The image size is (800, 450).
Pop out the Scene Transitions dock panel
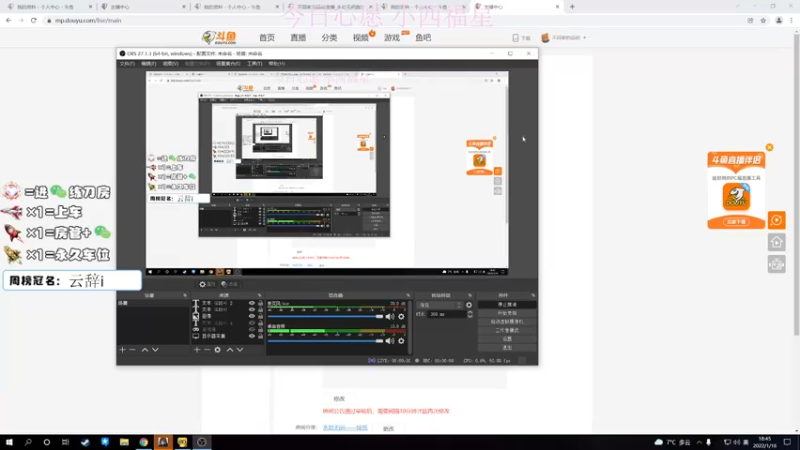click(470, 295)
